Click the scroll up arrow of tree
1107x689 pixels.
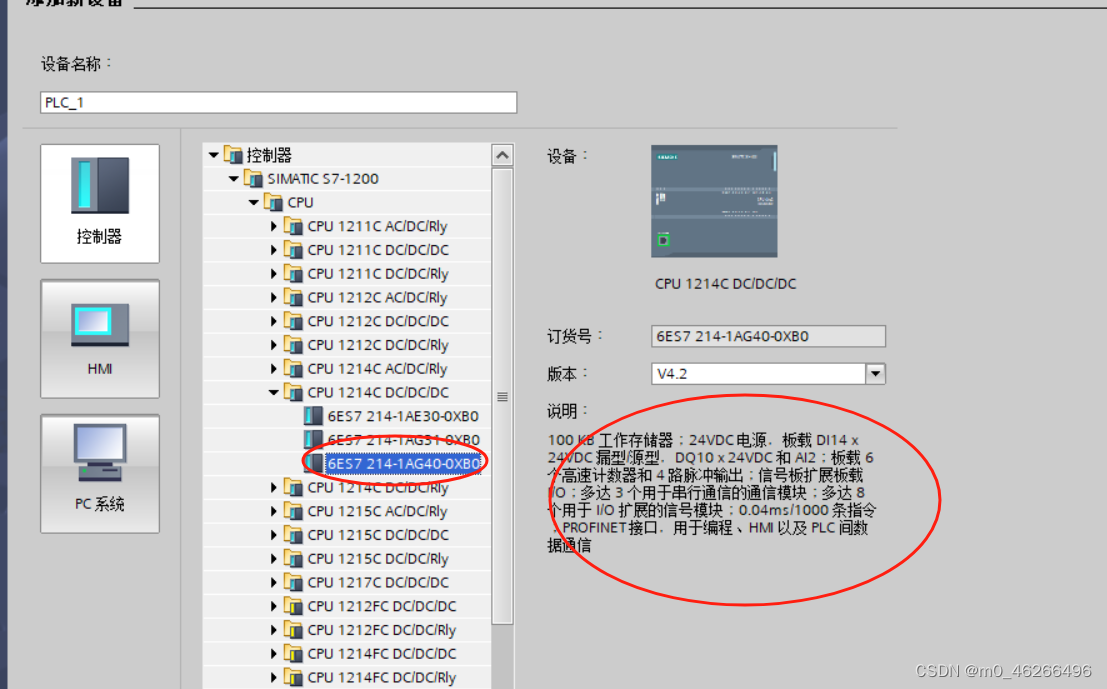pos(503,155)
